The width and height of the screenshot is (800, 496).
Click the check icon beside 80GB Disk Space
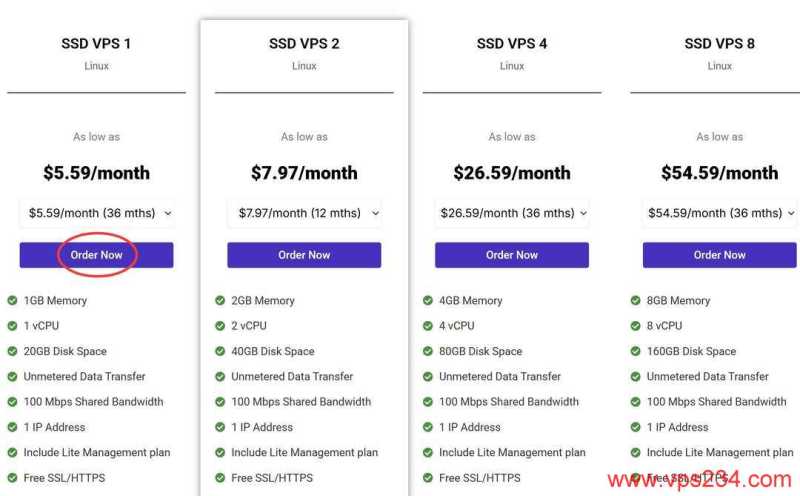coord(429,351)
